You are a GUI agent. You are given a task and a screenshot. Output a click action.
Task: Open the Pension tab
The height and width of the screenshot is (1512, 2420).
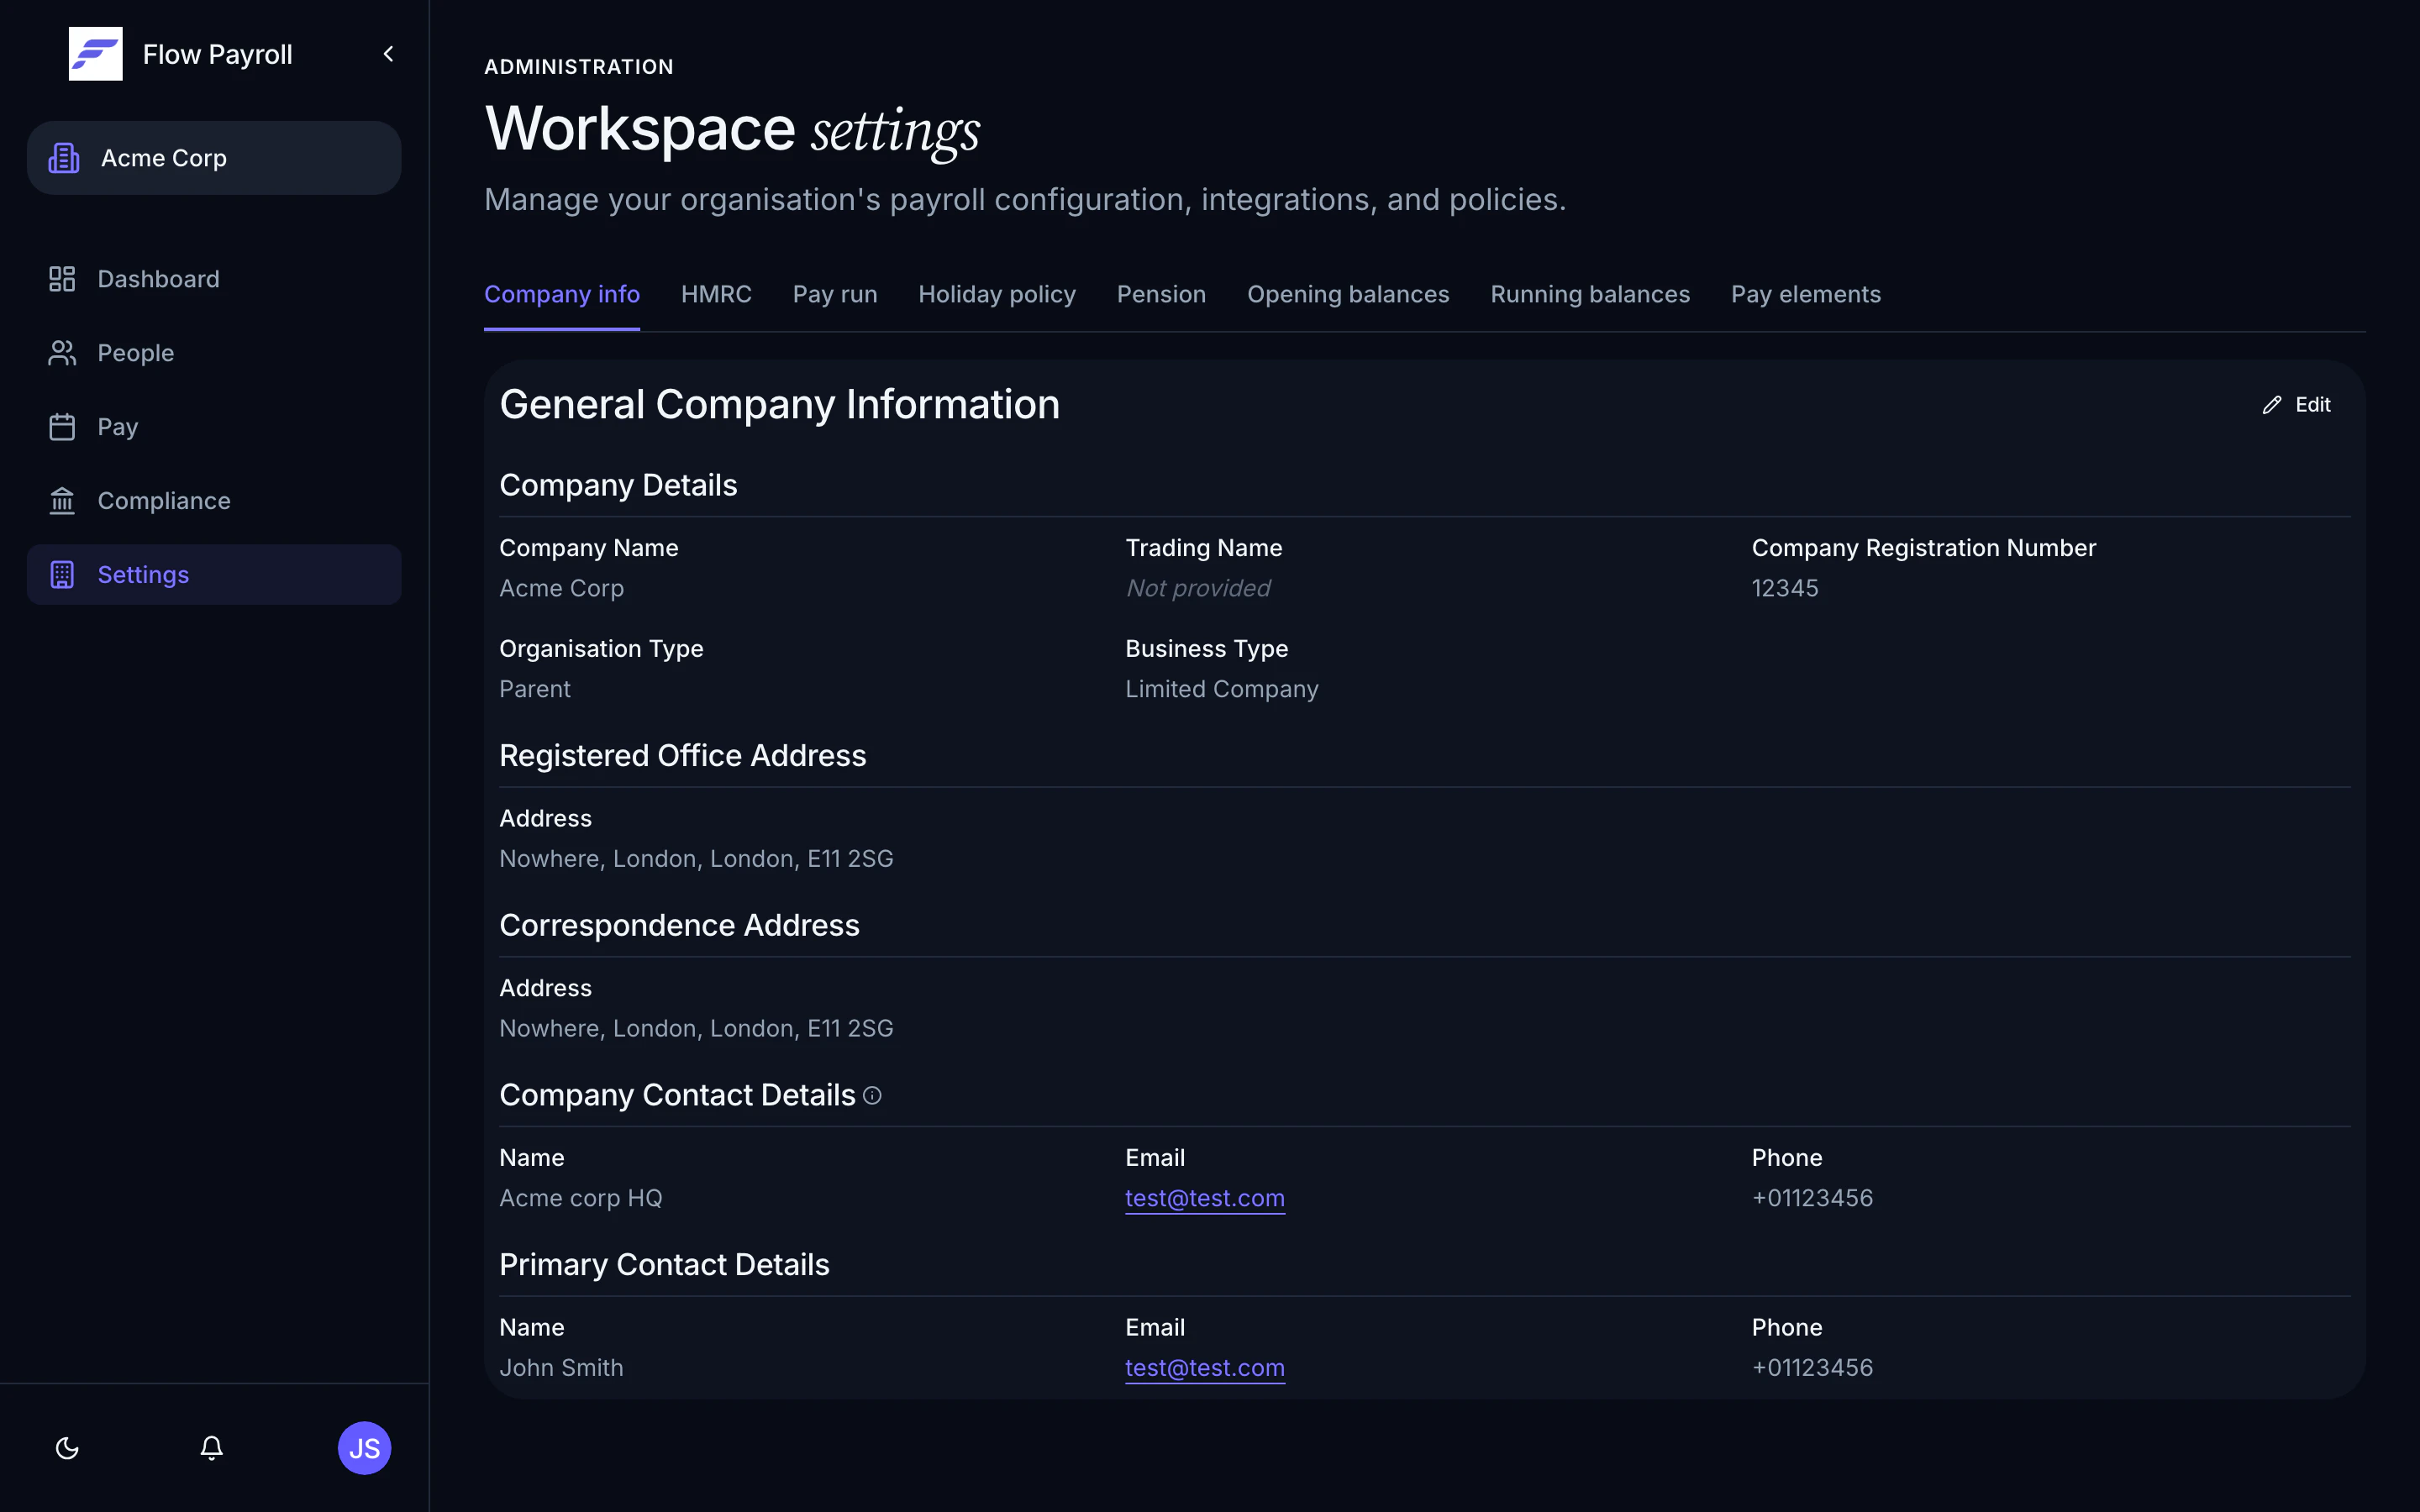pos(1161,294)
